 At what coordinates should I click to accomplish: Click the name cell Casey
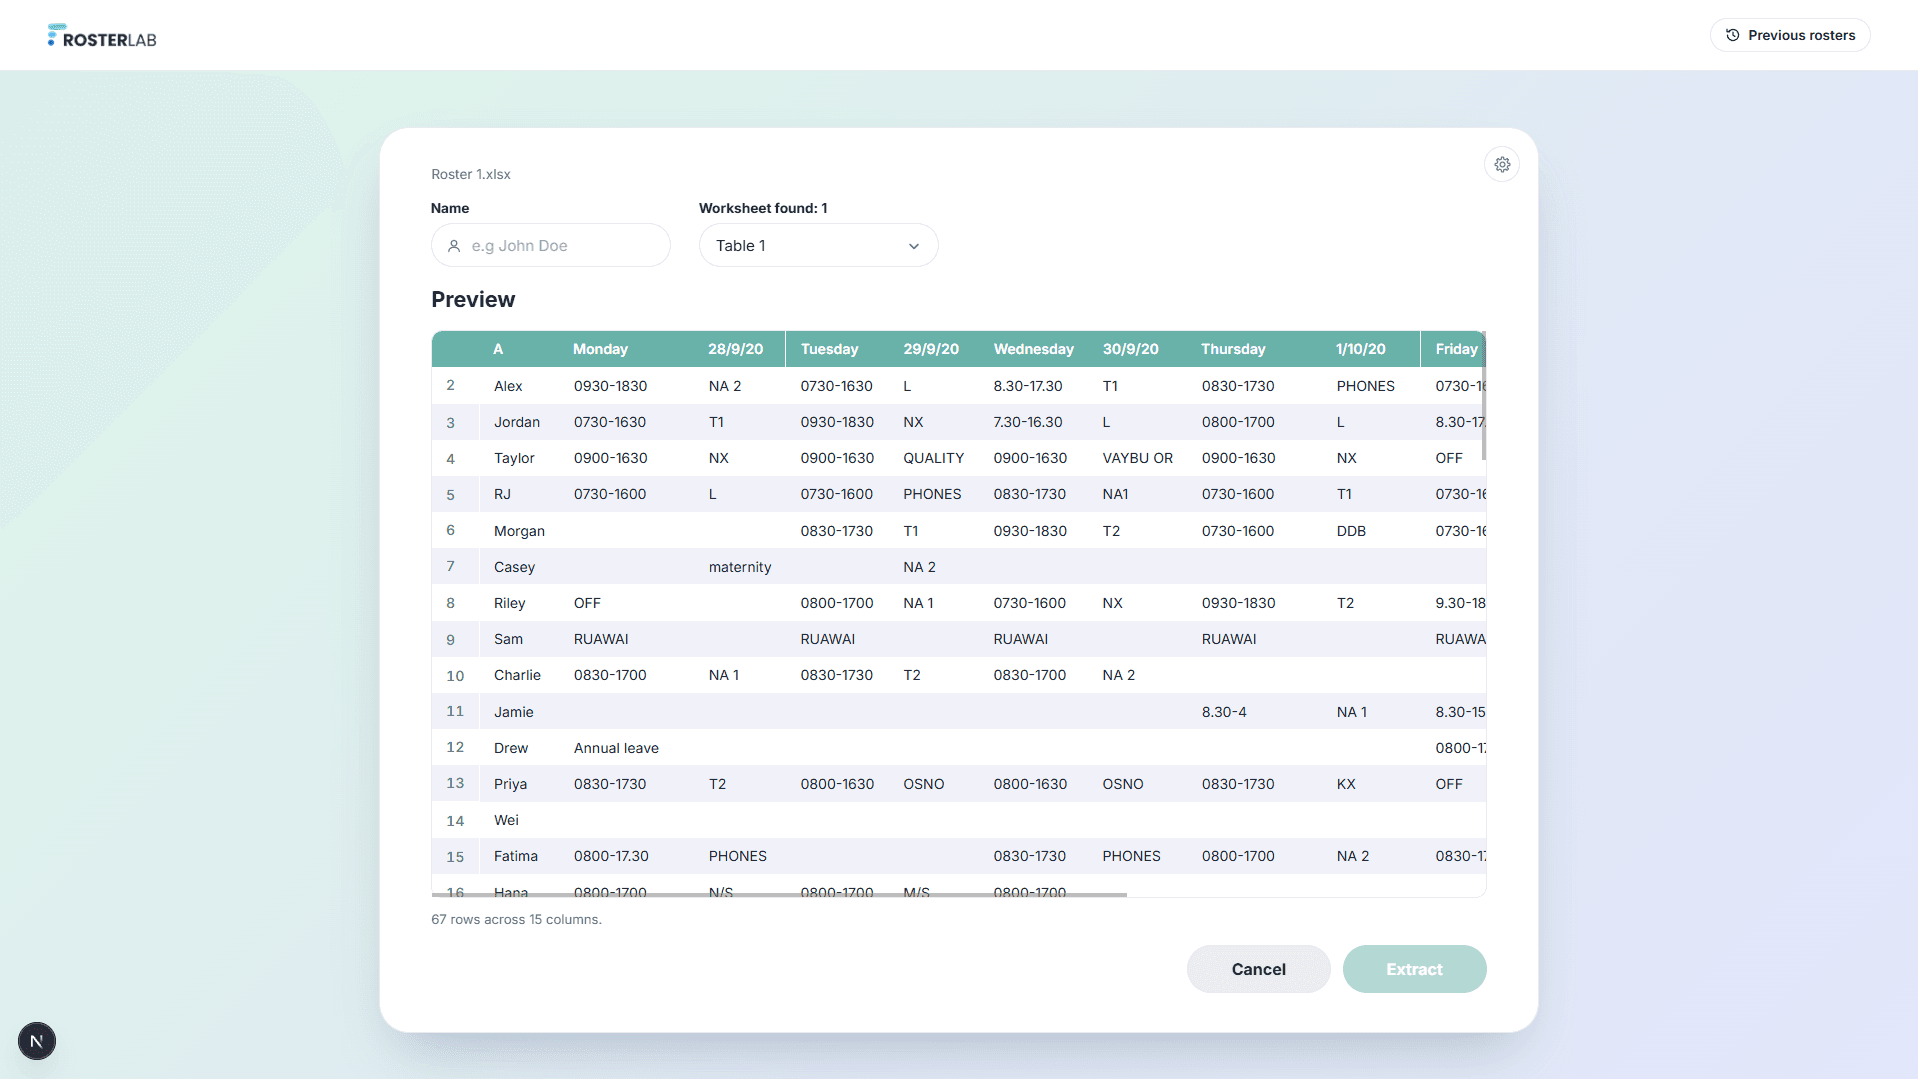click(514, 567)
